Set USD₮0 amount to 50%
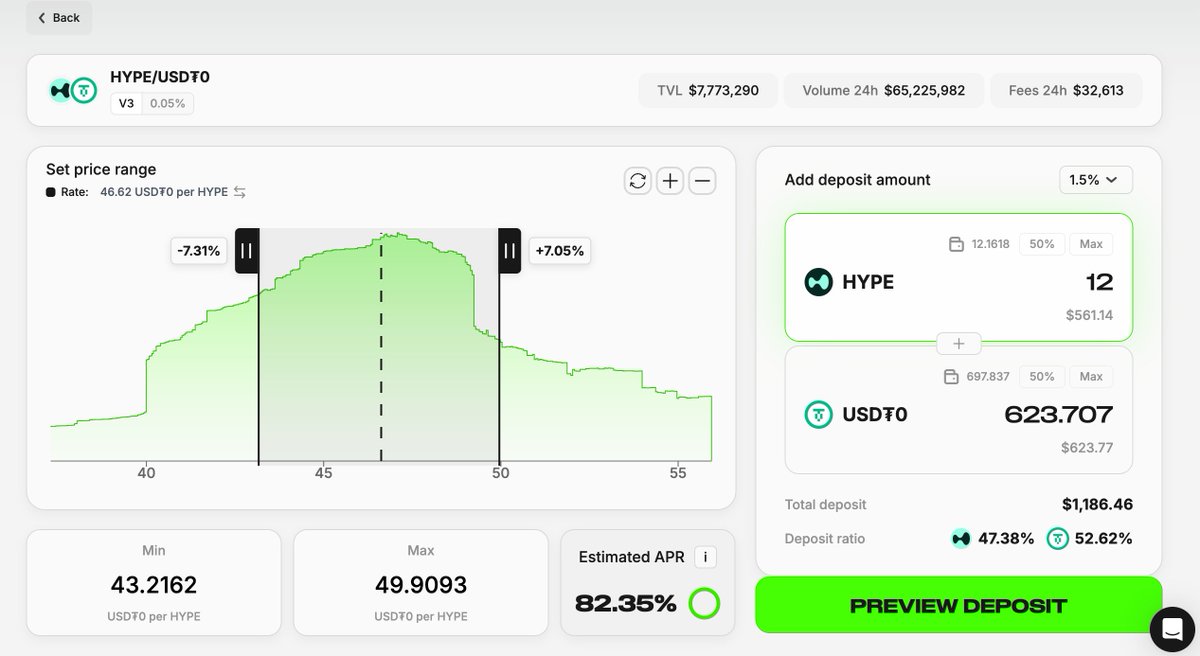This screenshot has height=656, width=1200. click(1042, 377)
